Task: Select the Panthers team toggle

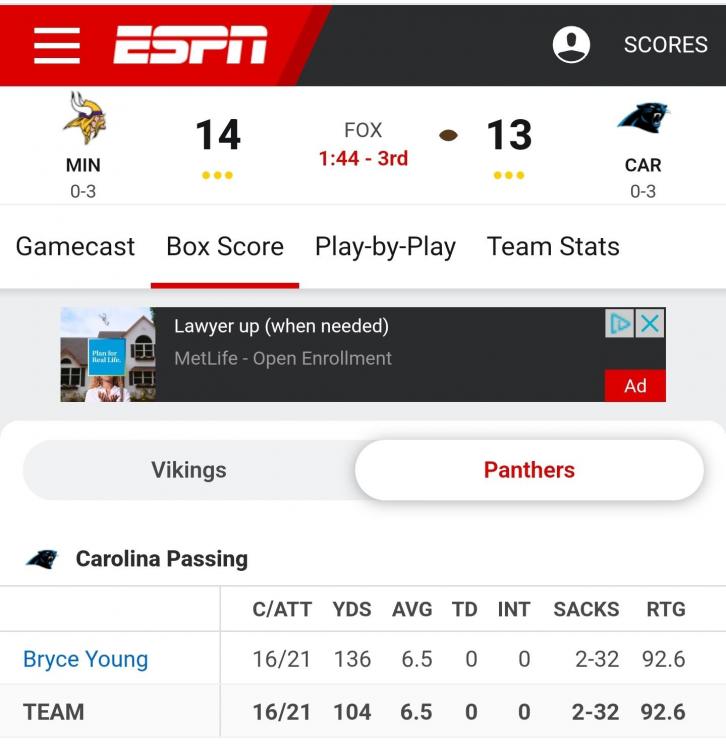Action: click(x=529, y=470)
